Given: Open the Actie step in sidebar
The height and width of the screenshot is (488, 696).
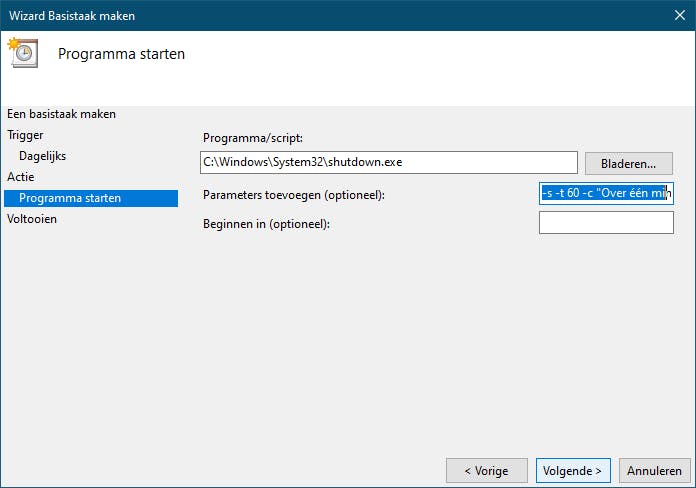Looking at the screenshot, I should coord(21,177).
